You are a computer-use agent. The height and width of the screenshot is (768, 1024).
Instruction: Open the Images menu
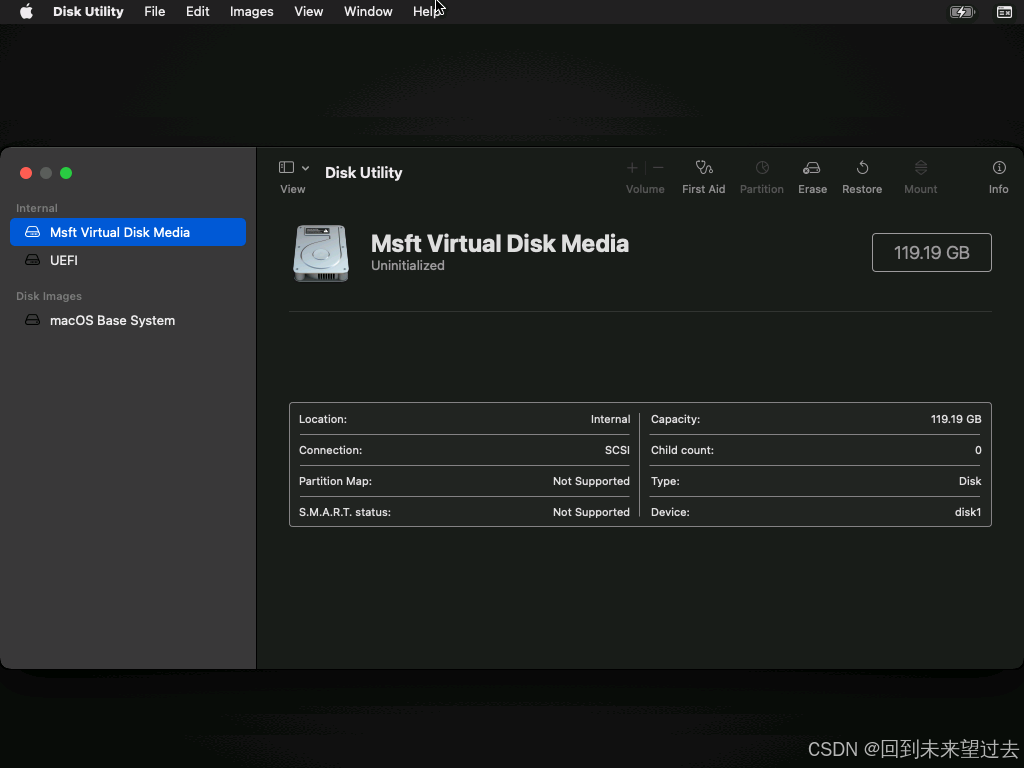[251, 11]
